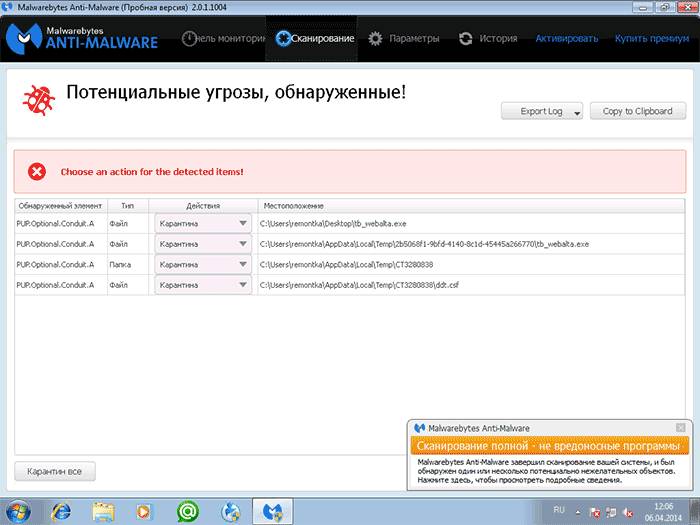Viewport: 700px width, 525px height.
Task: Click the Купить премиум link
Action: coord(652,39)
